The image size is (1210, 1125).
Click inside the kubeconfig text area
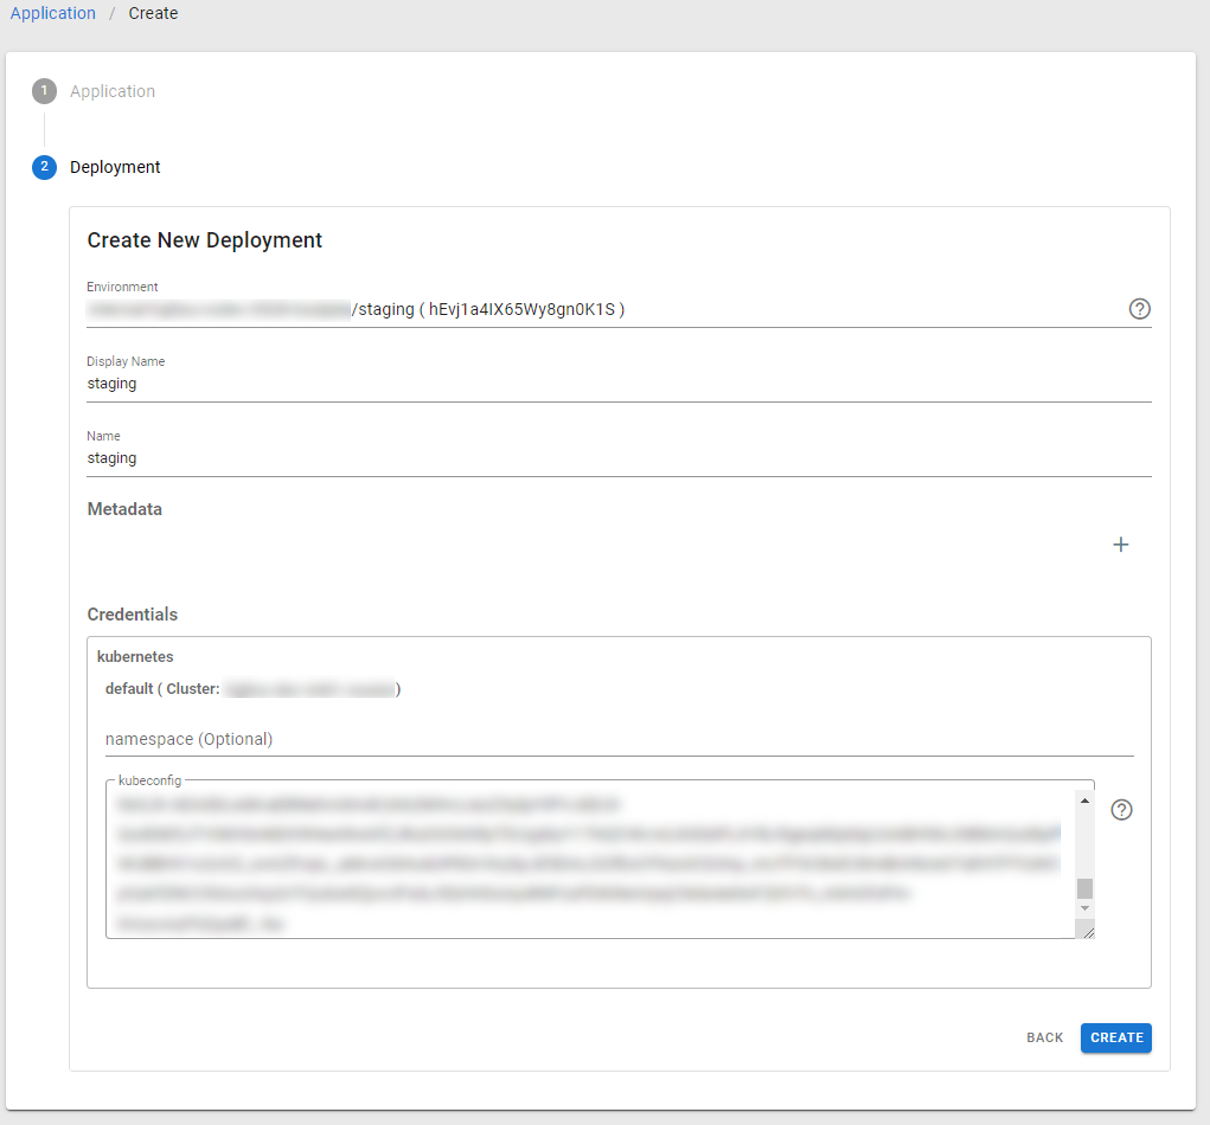[x=590, y=860]
